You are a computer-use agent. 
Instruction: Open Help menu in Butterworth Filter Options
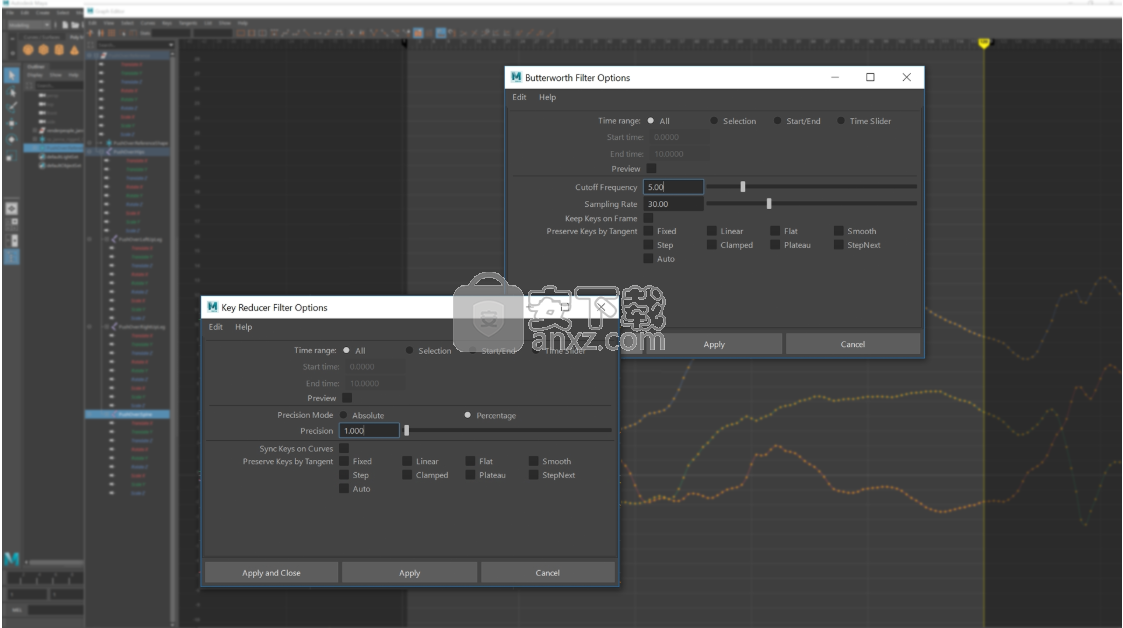click(x=547, y=97)
